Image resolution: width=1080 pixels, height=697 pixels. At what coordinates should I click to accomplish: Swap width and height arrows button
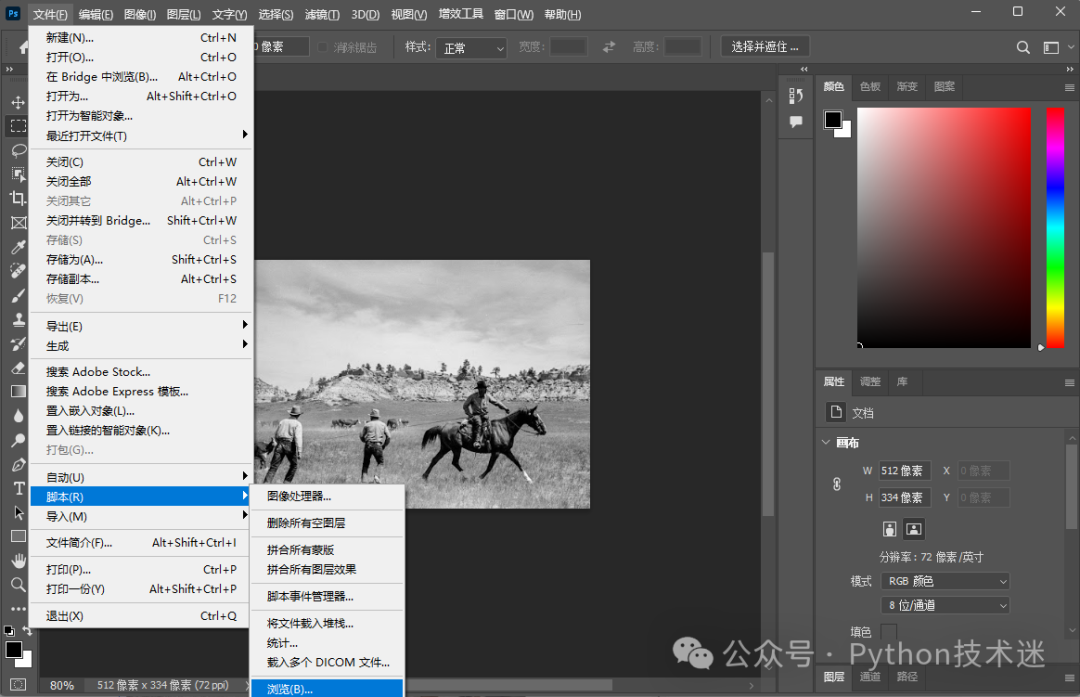coord(609,47)
